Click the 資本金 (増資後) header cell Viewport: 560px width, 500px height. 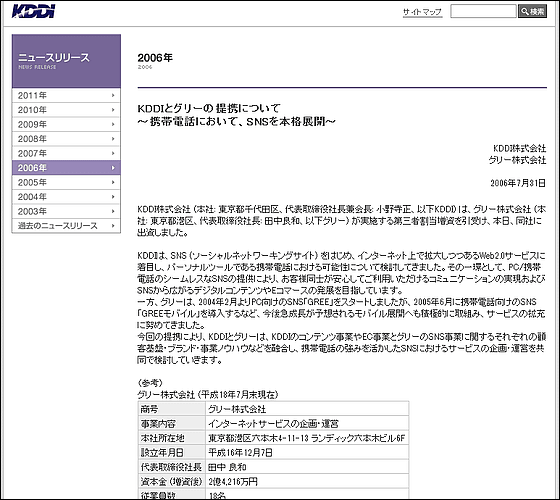172,481
